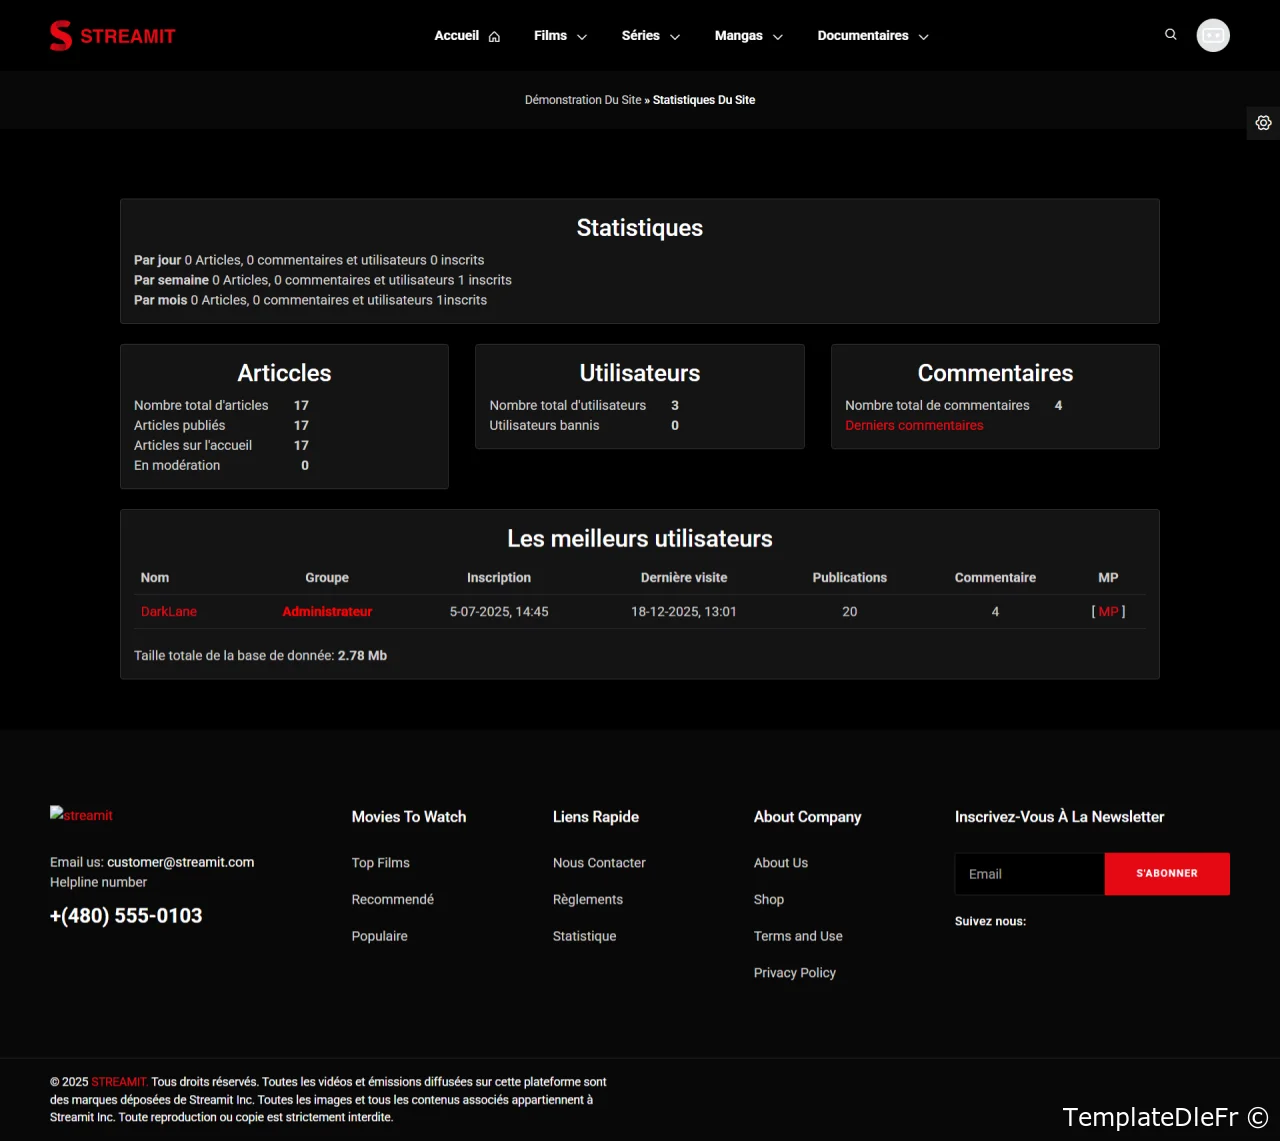
Task: Click Nous Contacter in footer
Action: coord(599,862)
